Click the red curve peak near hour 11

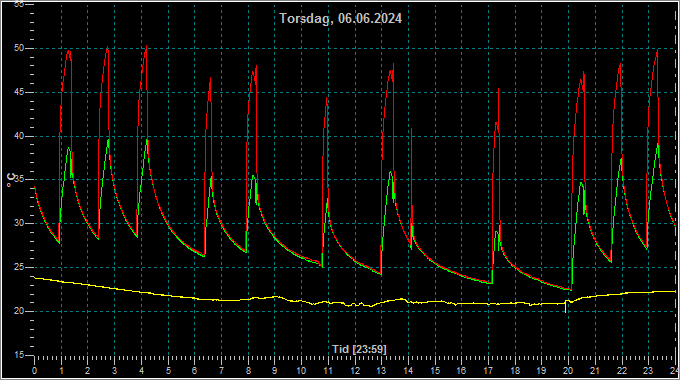coord(327,99)
